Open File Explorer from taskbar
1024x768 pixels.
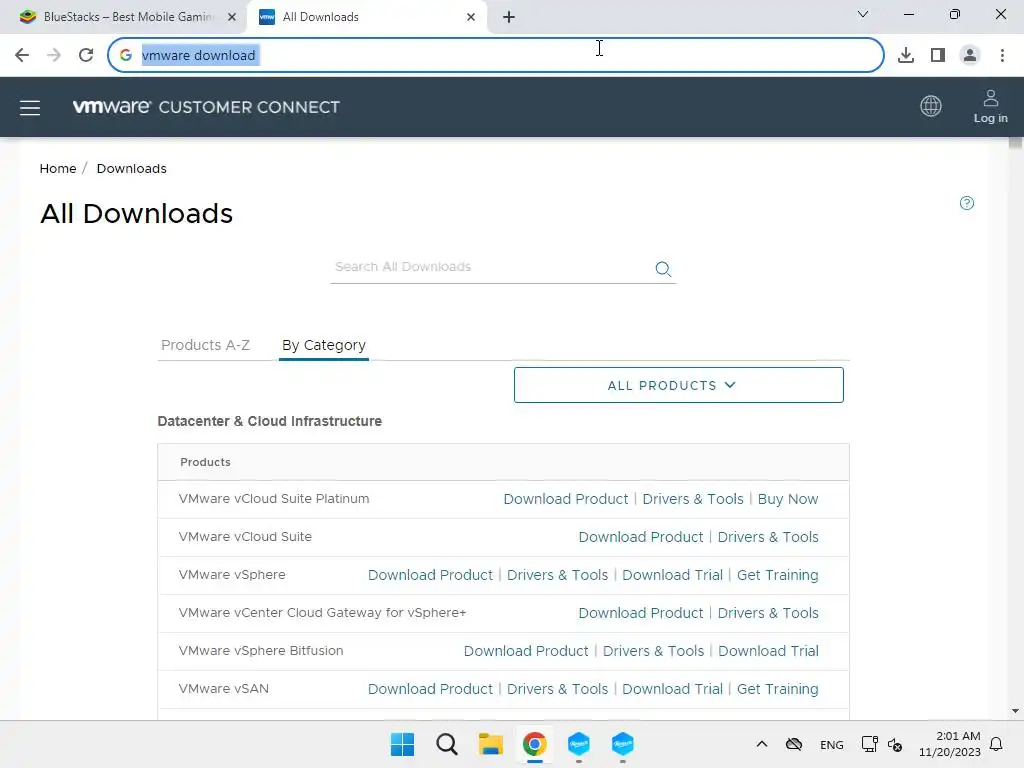pyautogui.click(x=490, y=744)
